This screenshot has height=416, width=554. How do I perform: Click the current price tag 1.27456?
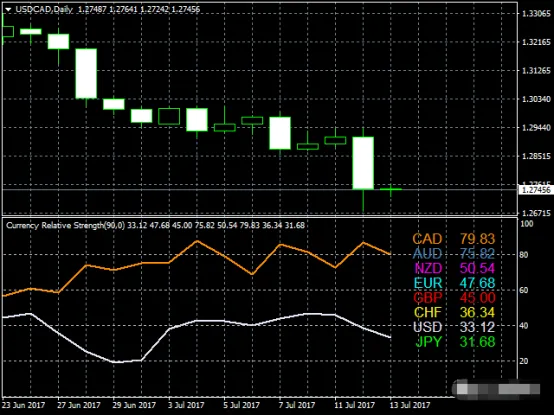[536, 190]
